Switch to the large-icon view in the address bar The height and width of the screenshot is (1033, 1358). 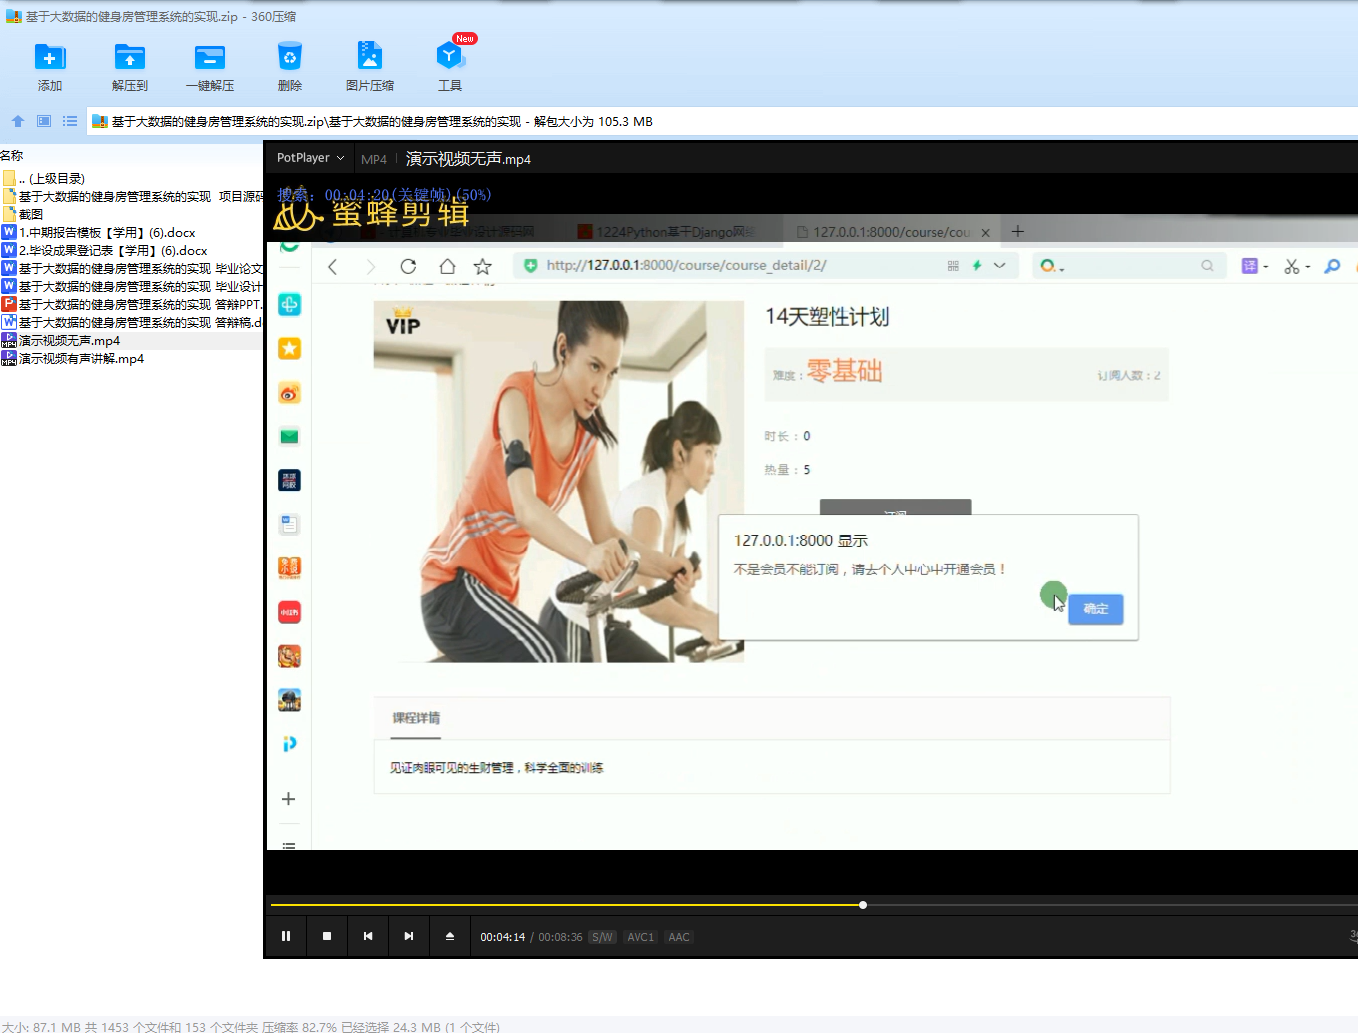point(44,121)
